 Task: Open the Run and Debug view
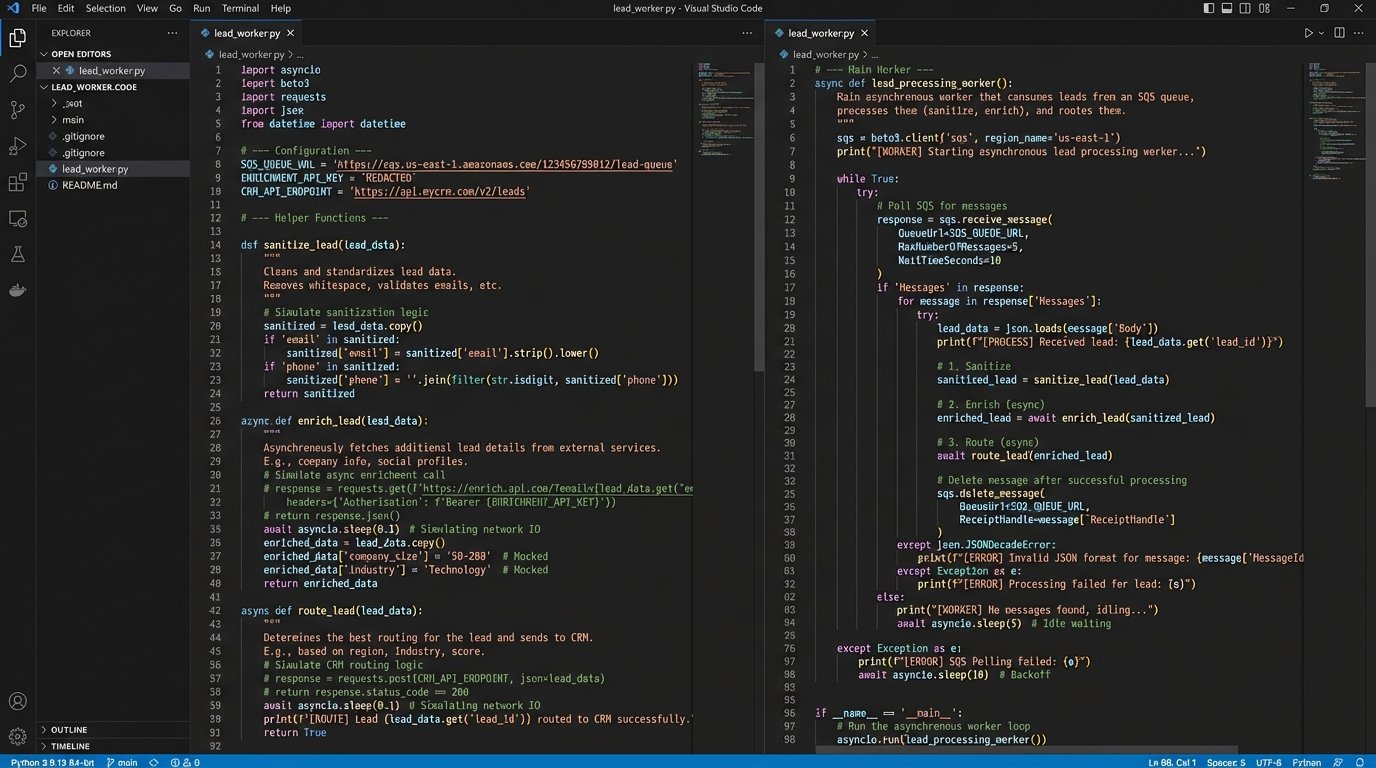17,146
